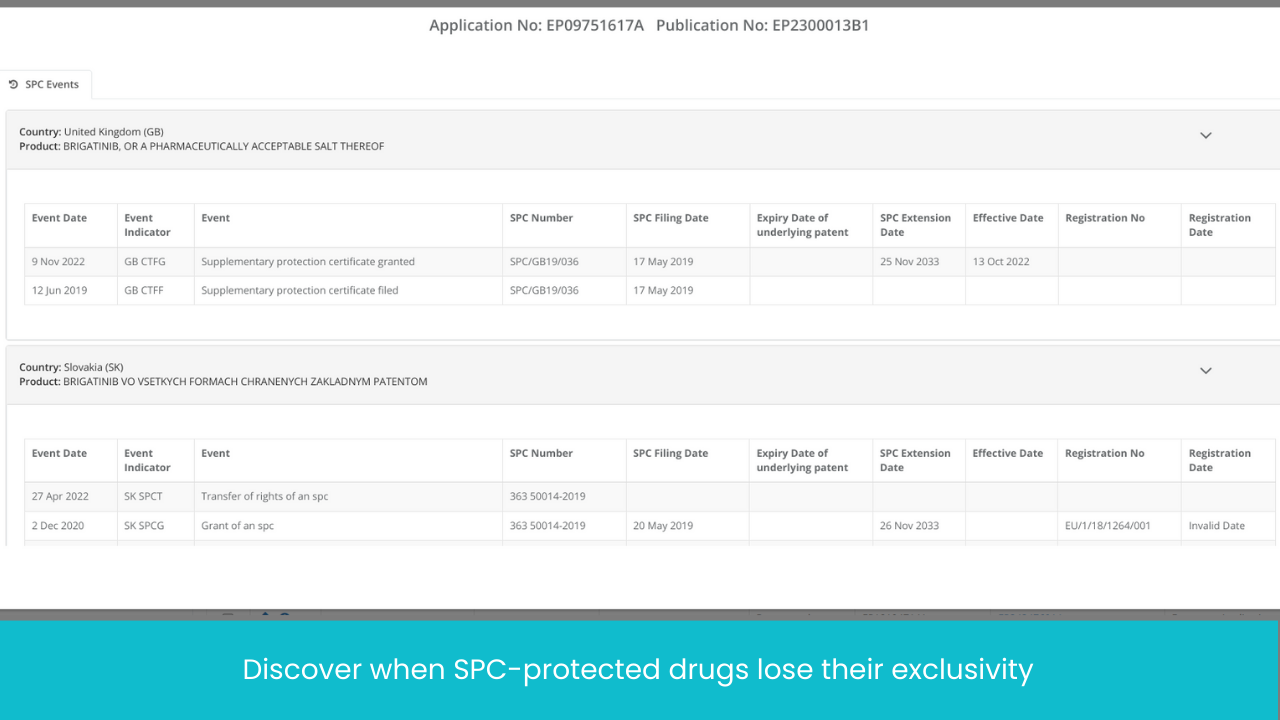
Task: Click registration number EU/1/18/1264/001
Action: point(1107,526)
